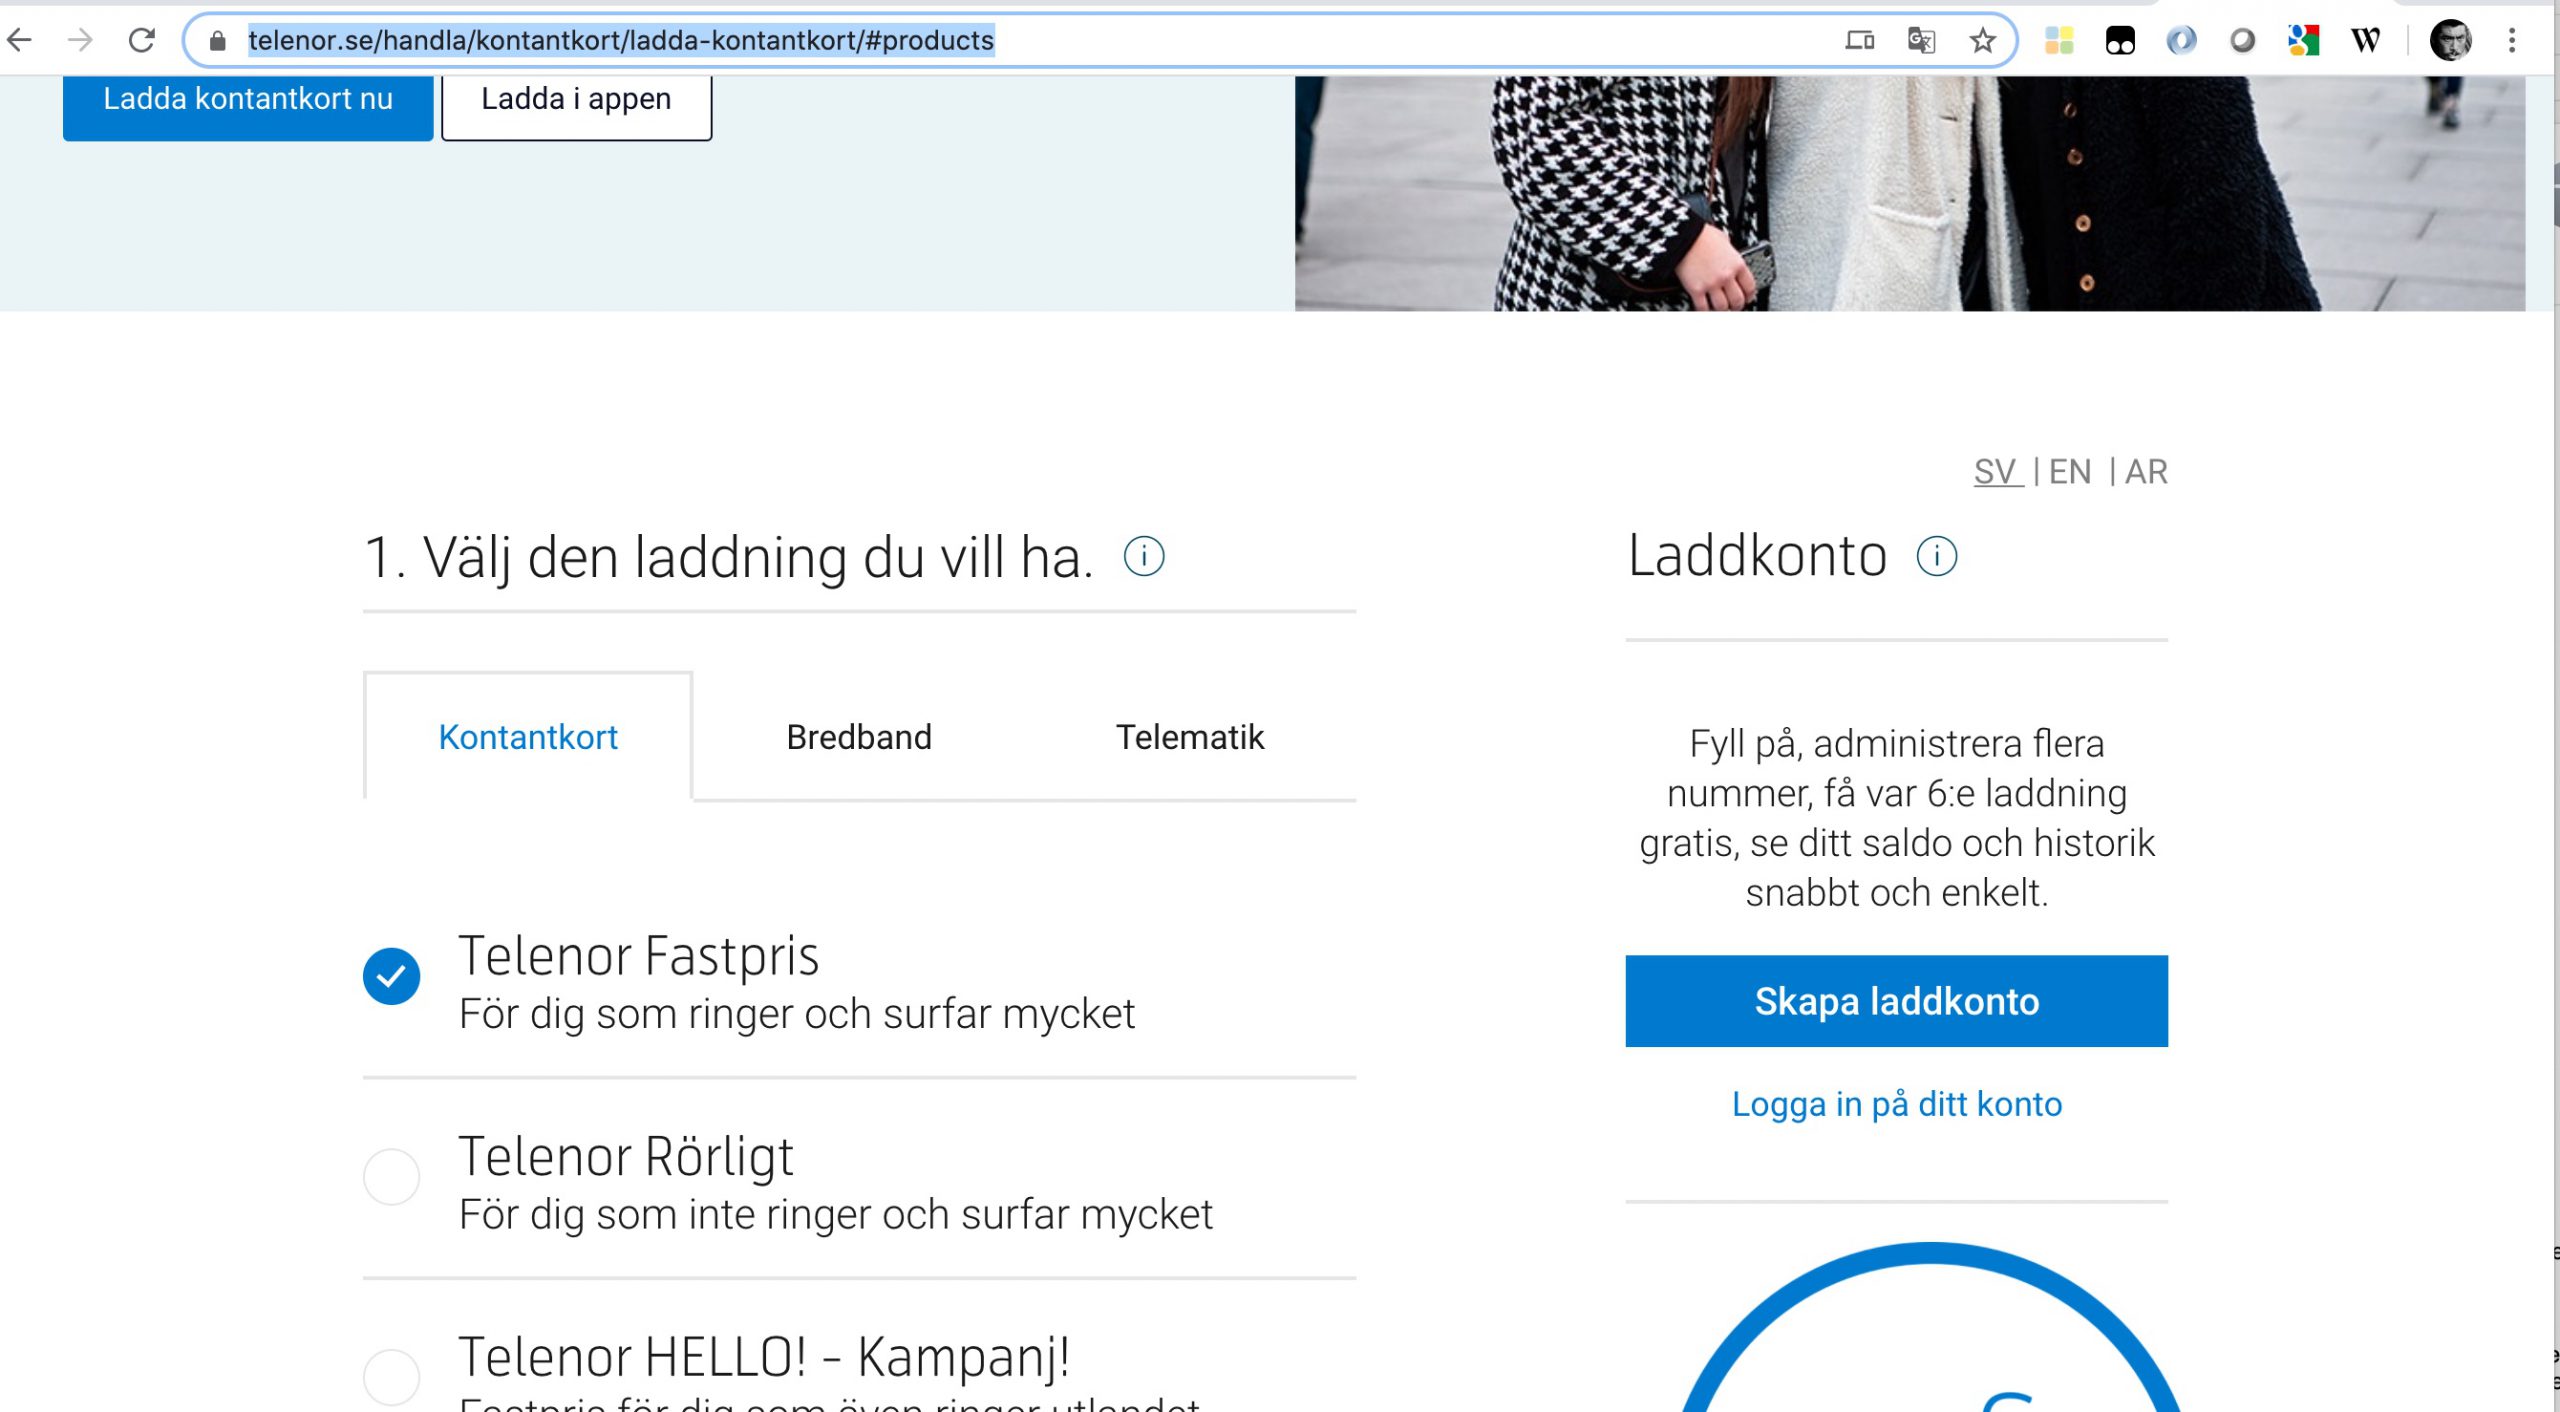Image resolution: width=2560 pixels, height=1412 pixels.
Task: Choose Telenor HELLO! Kampanj radio option
Action: tap(392, 1378)
